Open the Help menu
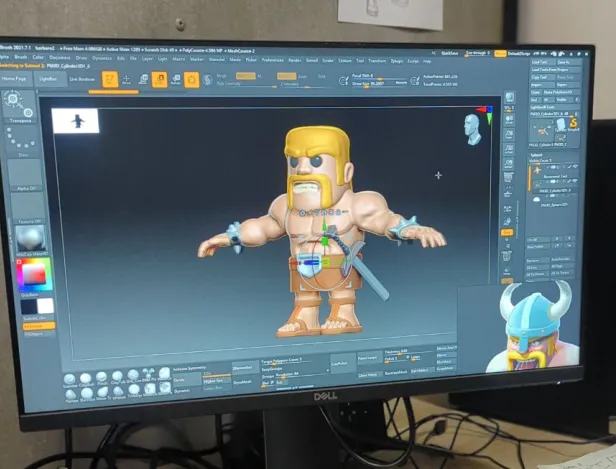The width and height of the screenshot is (616, 469). click(x=427, y=61)
